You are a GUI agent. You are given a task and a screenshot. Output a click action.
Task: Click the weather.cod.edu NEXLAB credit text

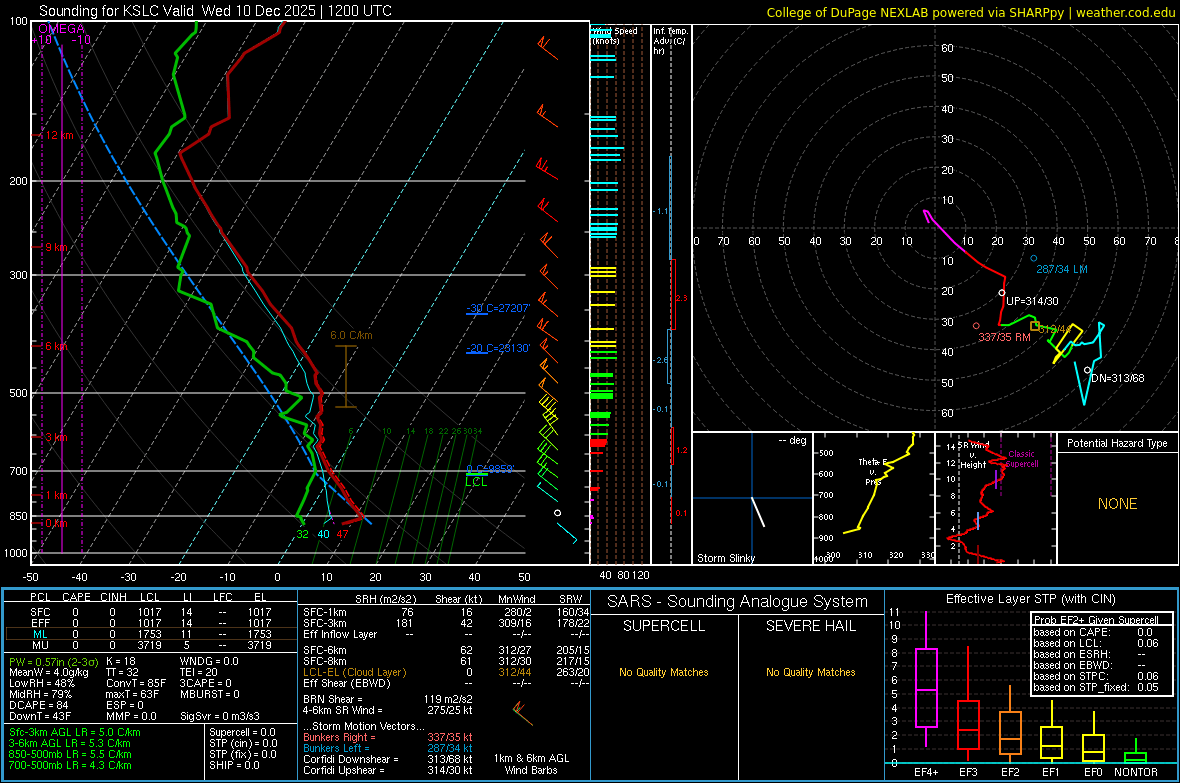tap(971, 12)
